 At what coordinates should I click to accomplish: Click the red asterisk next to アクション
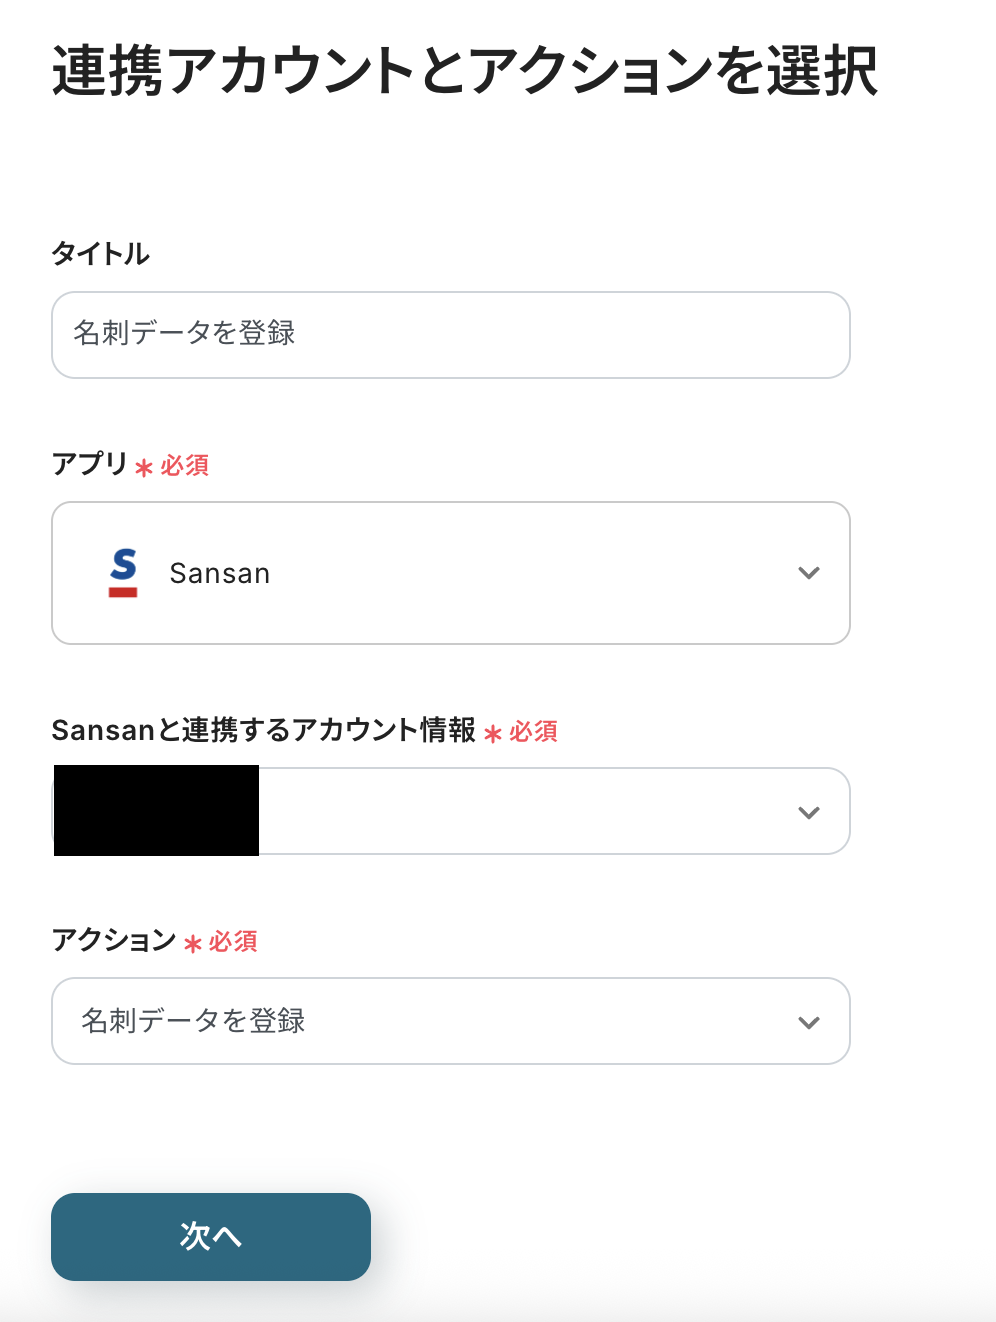point(193,944)
